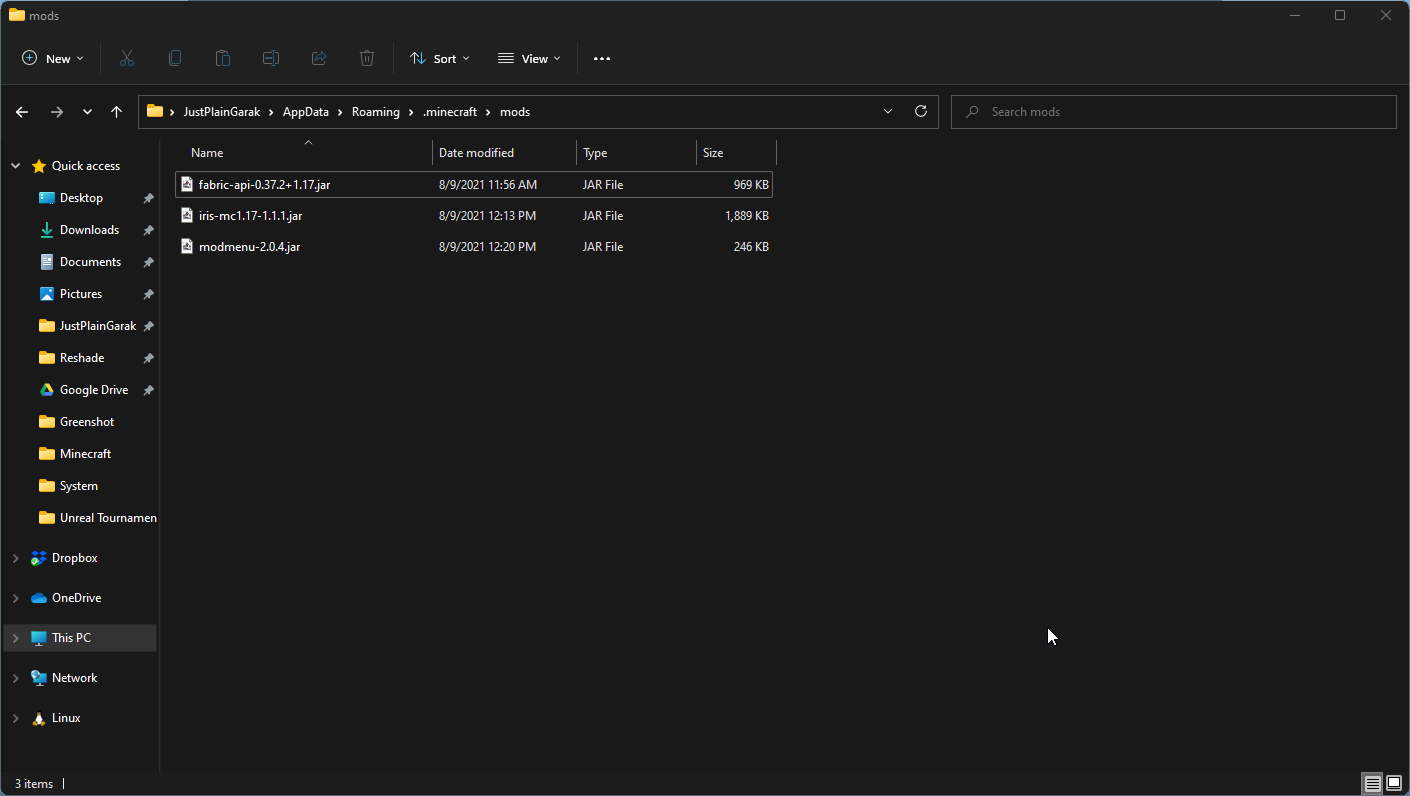Open the View dropdown menu
The image size is (1410, 796).
(530, 59)
